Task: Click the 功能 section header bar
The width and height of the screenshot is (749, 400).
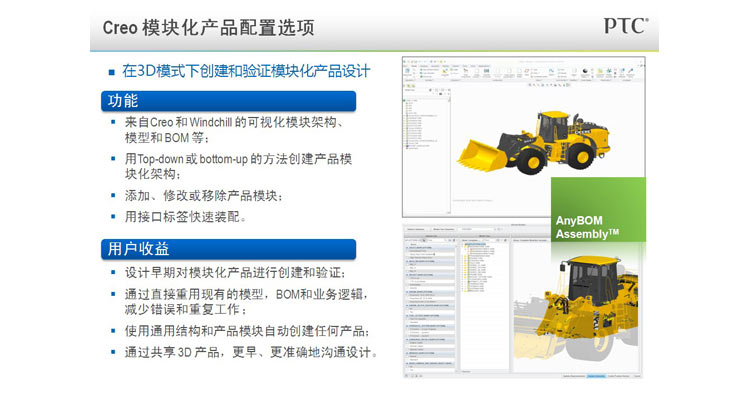Action: [228, 101]
